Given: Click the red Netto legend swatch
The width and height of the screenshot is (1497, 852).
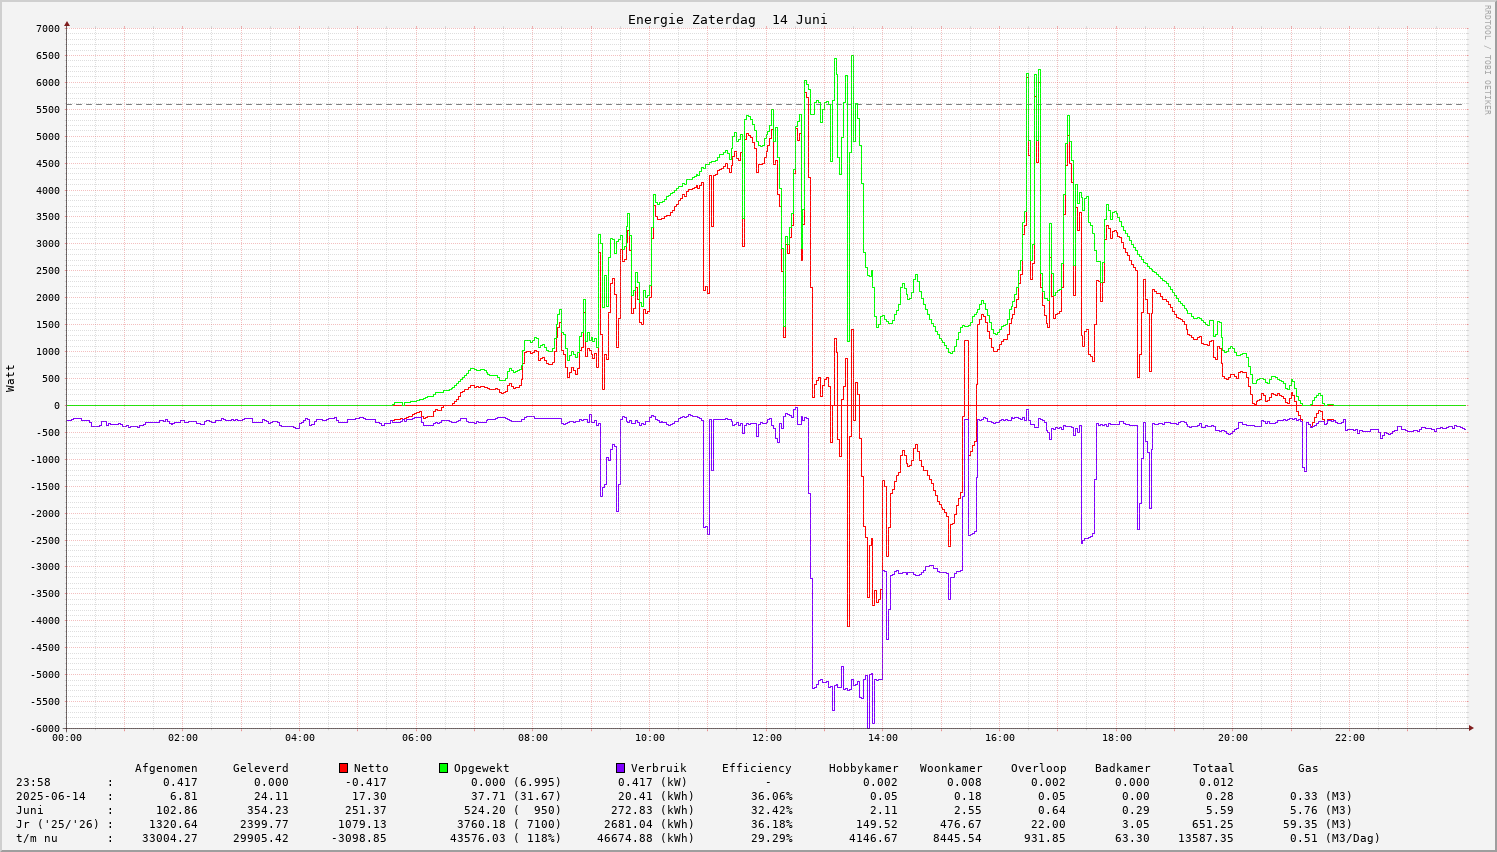Looking at the screenshot, I should (343, 768).
